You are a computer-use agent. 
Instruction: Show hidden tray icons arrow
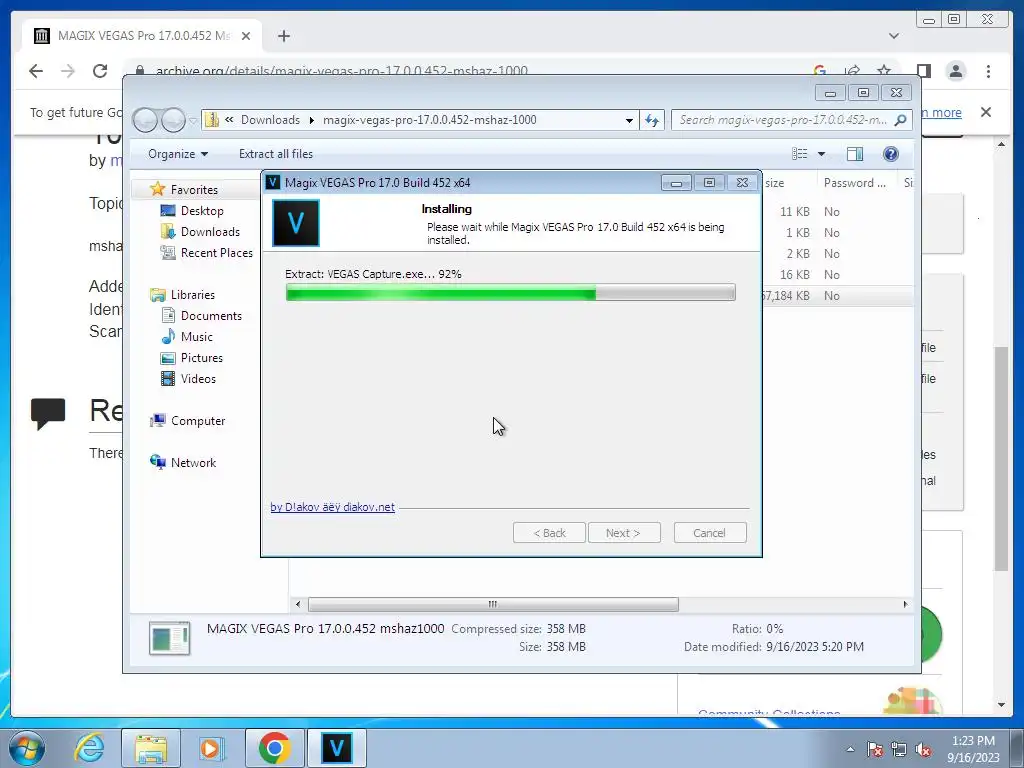[x=850, y=750]
